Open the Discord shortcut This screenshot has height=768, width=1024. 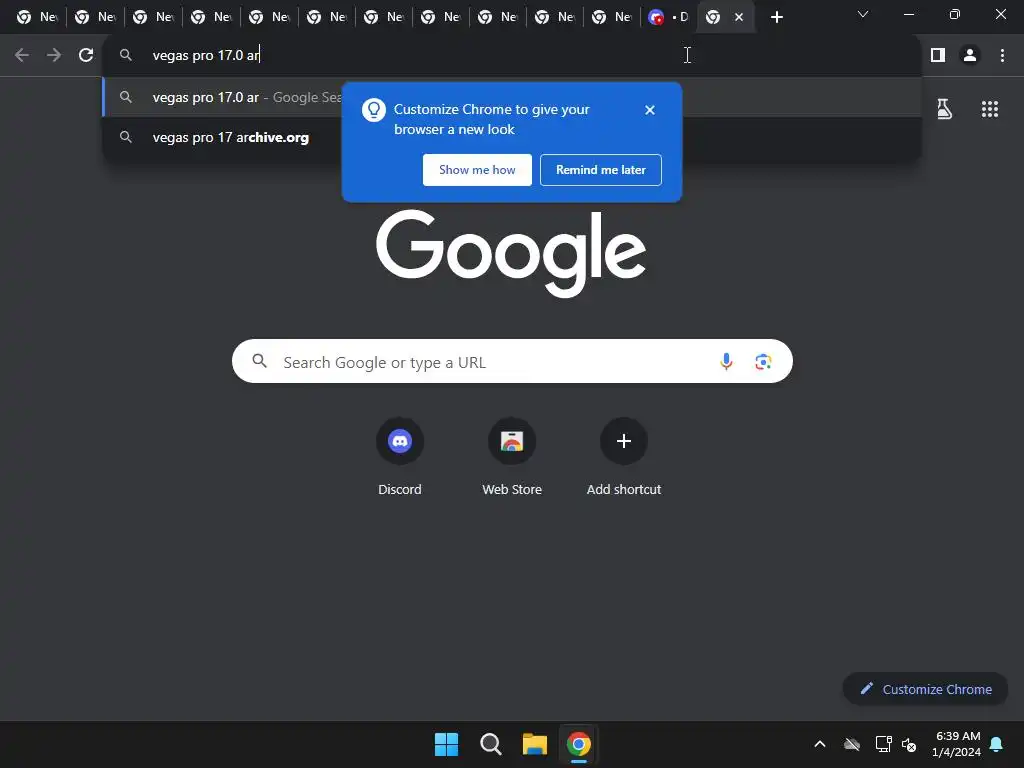click(x=400, y=456)
